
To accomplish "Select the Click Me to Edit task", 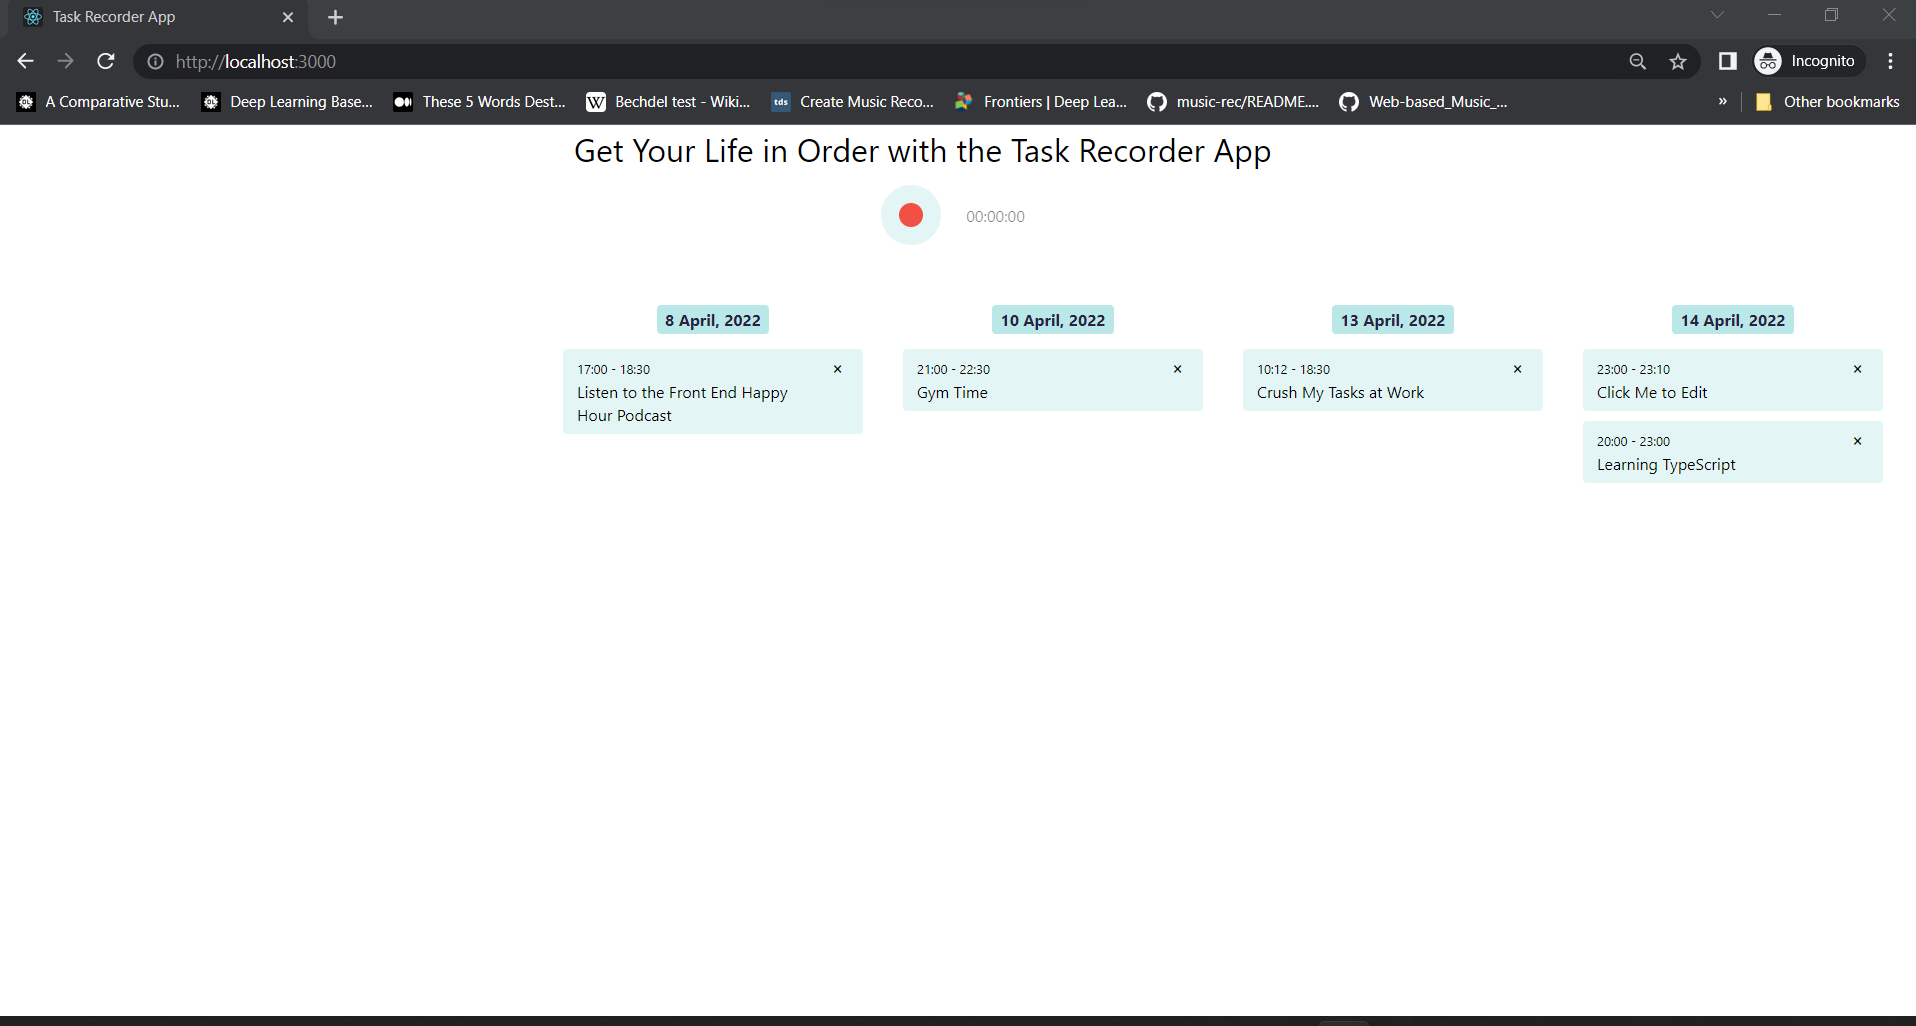I will pos(1652,392).
